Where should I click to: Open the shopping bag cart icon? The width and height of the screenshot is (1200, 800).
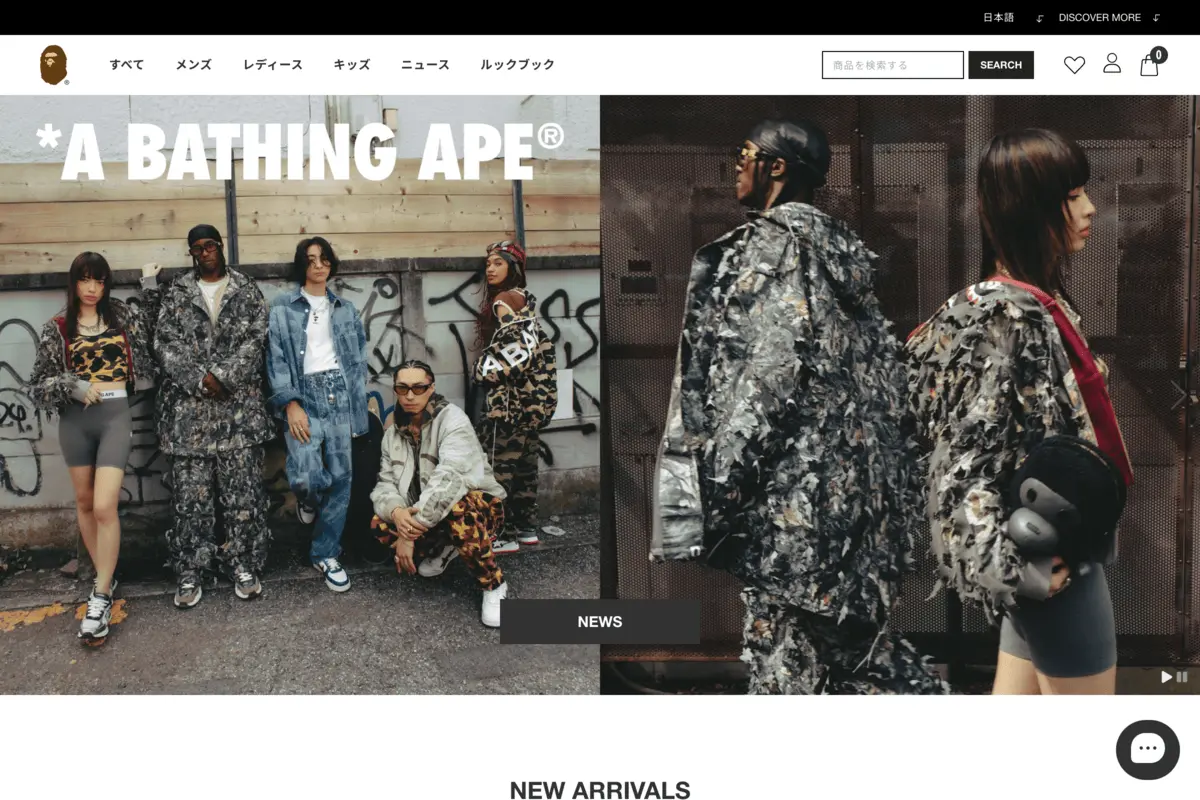1150,64
